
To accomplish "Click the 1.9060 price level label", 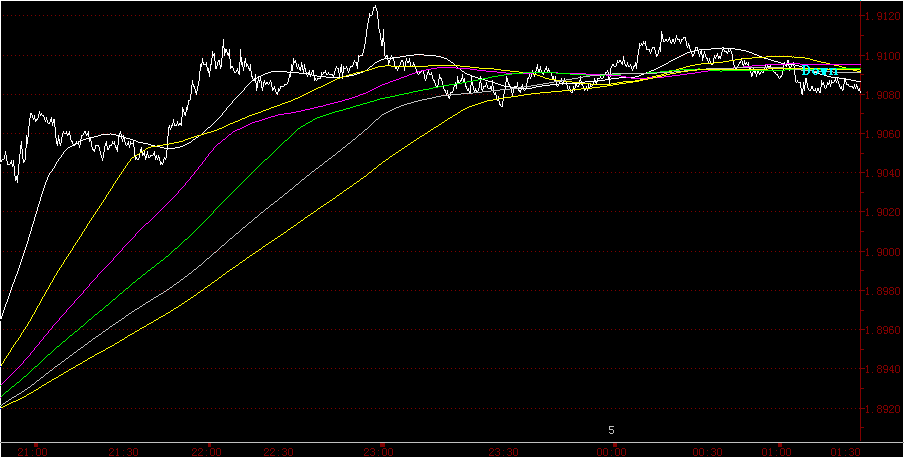I will point(884,134).
